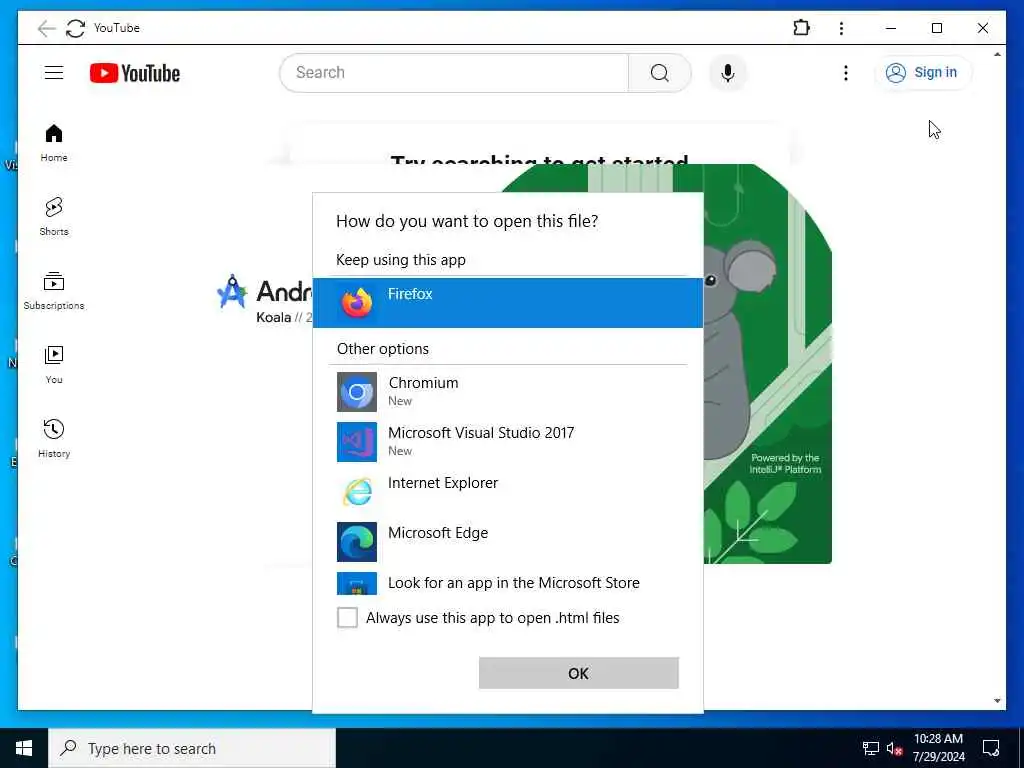Go to Home in YouTube sidebar
1024x768 pixels.
(54, 143)
